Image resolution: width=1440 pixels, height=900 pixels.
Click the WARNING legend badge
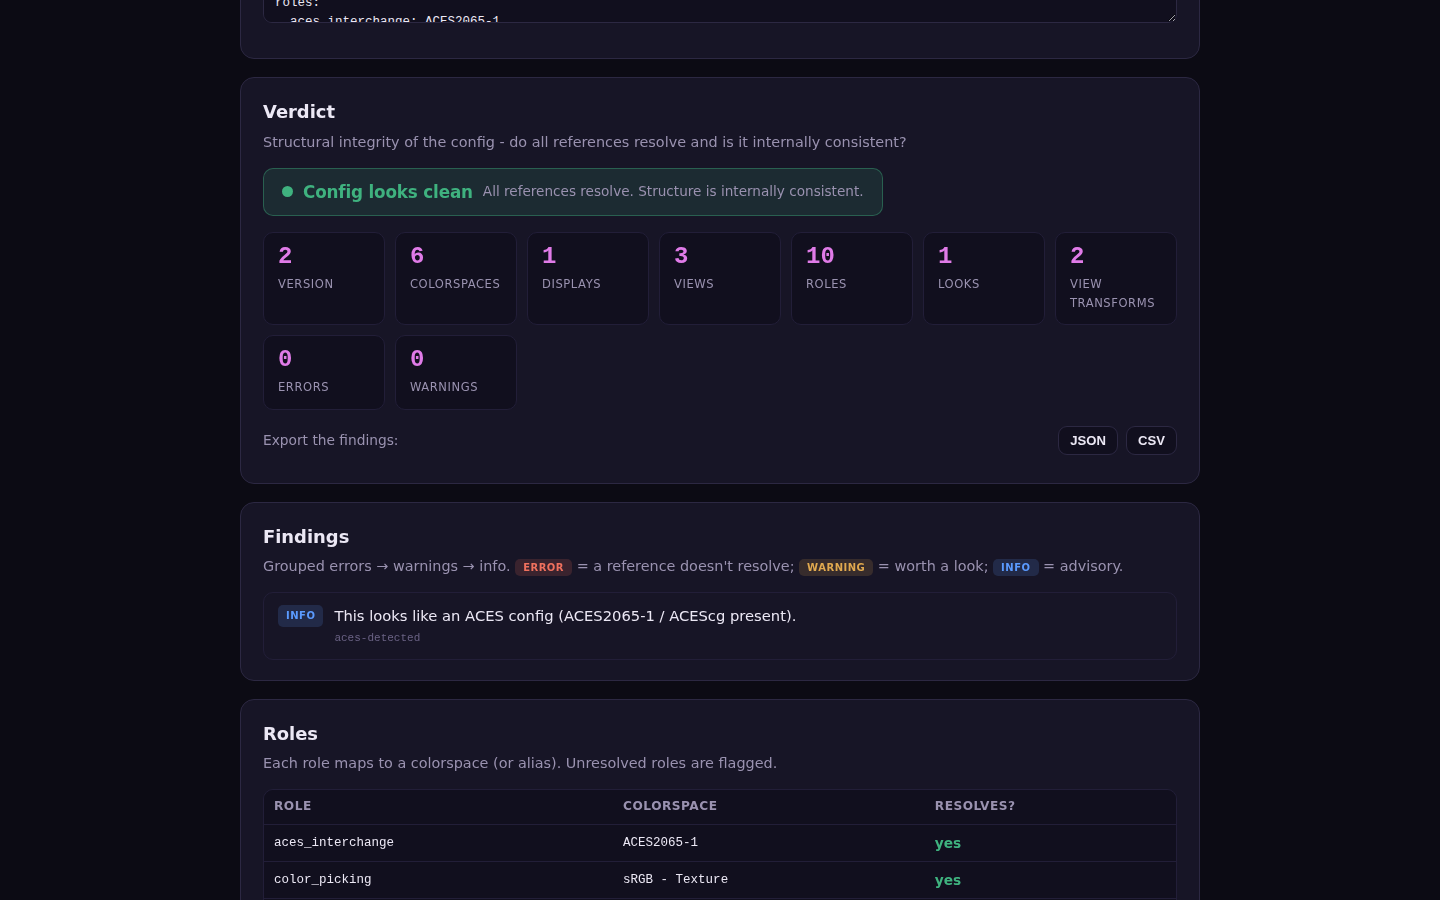click(836, 567)
